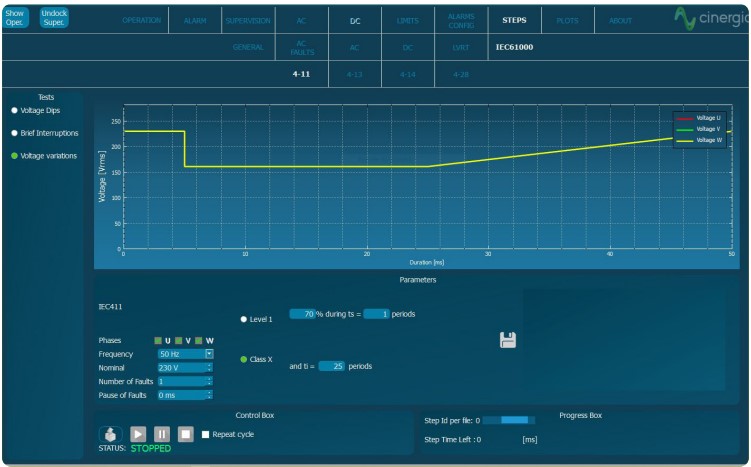The image size is (751, 467).
Task: Open the PLOTS tab
Action: [567, 20]
